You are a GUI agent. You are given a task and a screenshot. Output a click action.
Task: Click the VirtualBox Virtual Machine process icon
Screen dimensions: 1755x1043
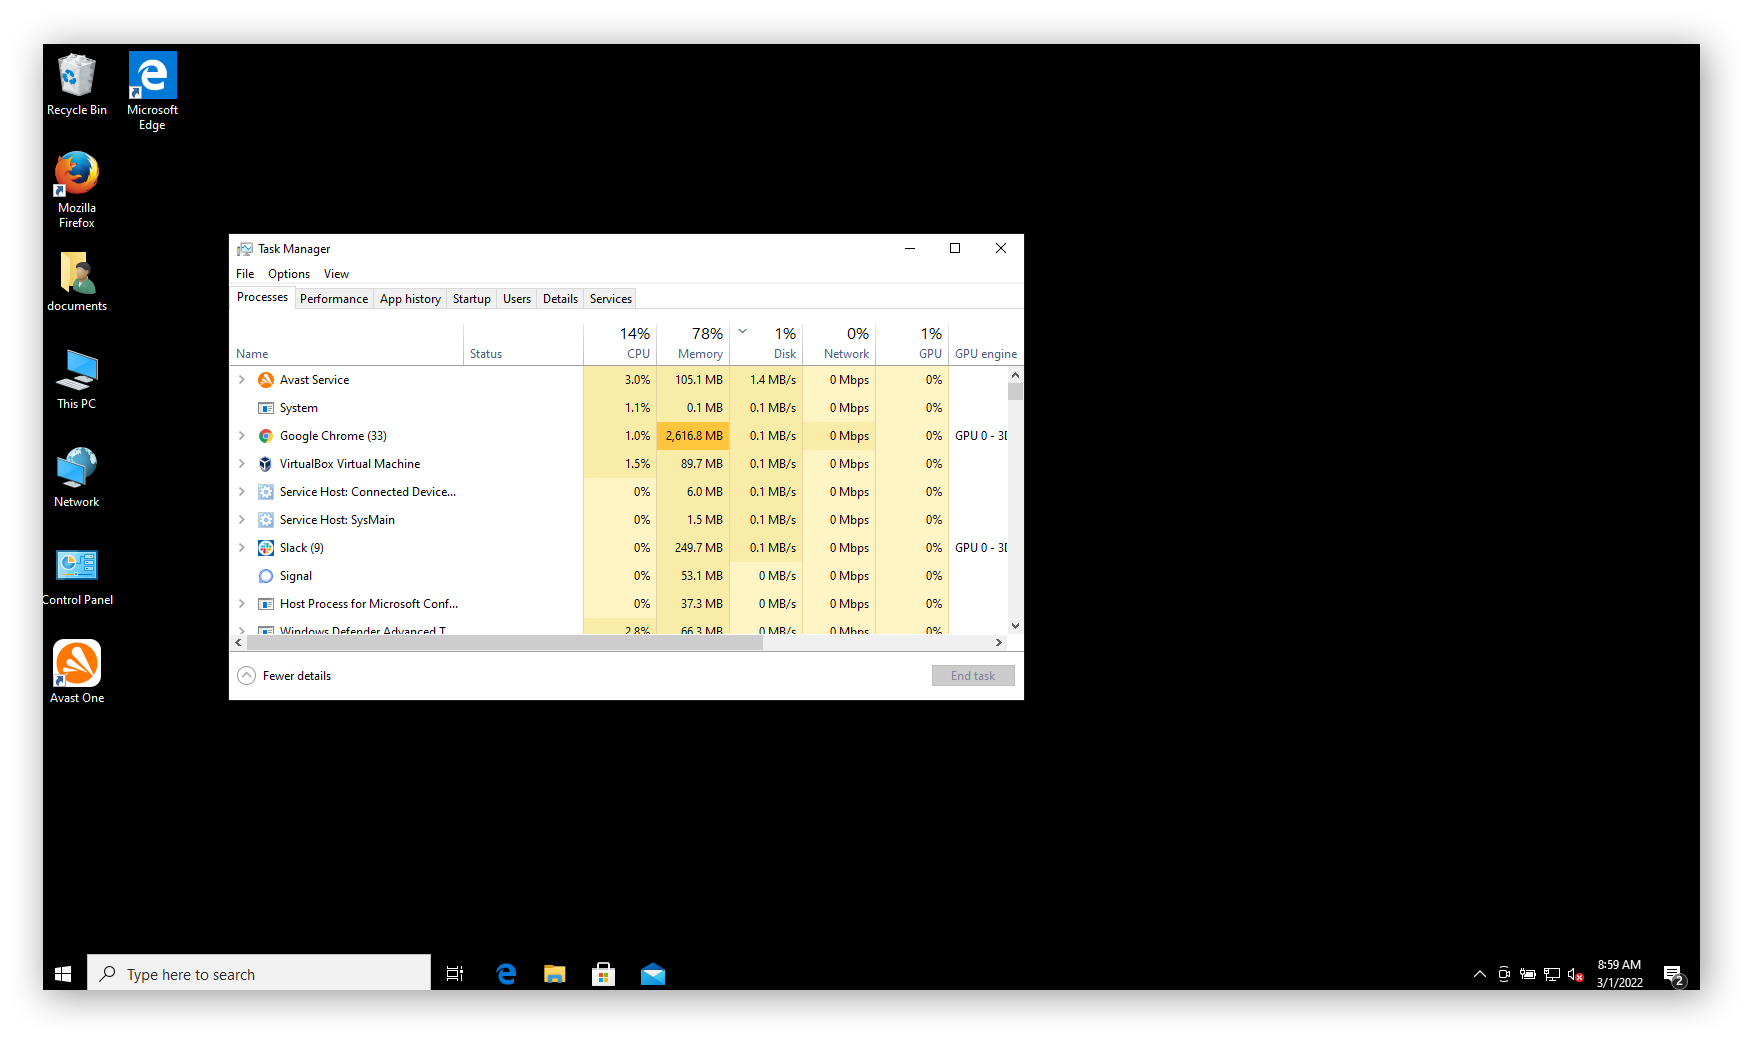tap(266, 463)
